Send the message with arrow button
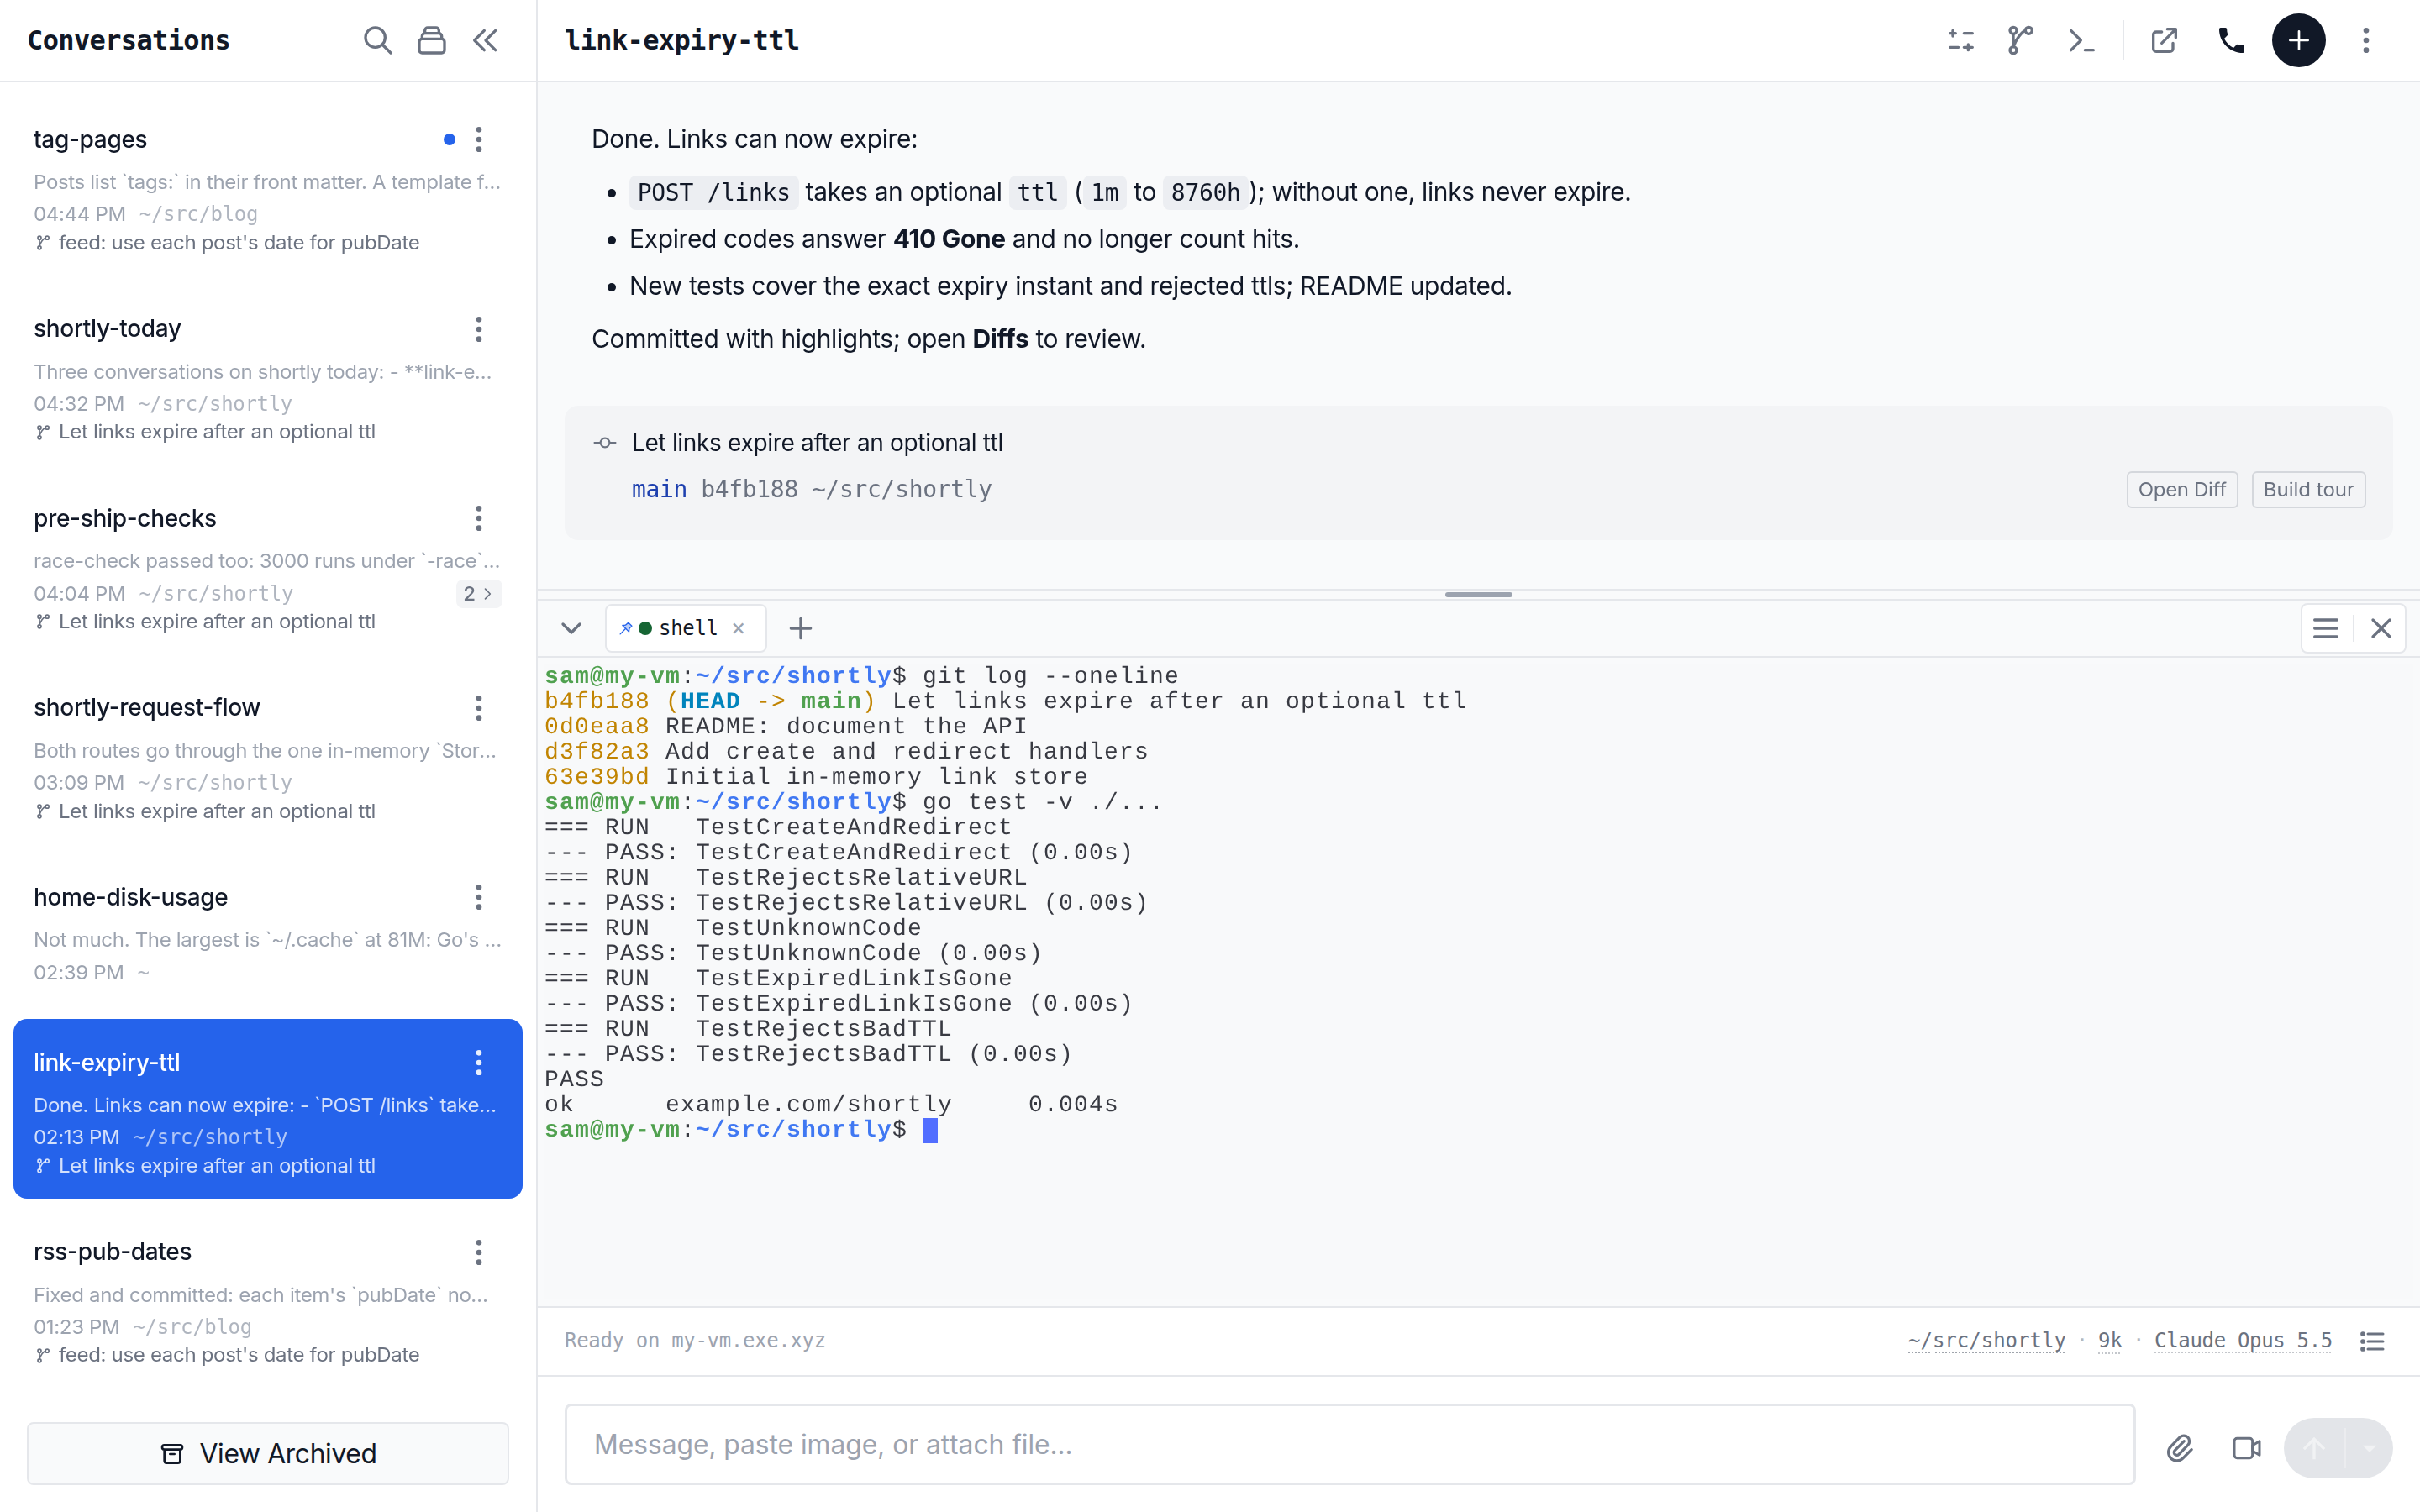Image resolution: width=2420 pixels, height=1512 pixels. [x=2314, y=1447]
